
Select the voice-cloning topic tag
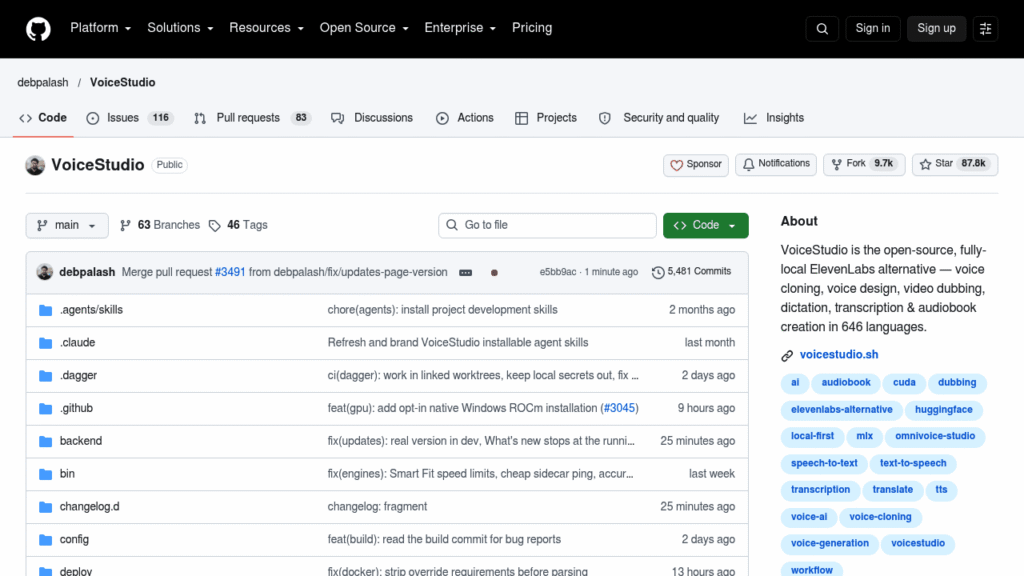coord(880,517)
